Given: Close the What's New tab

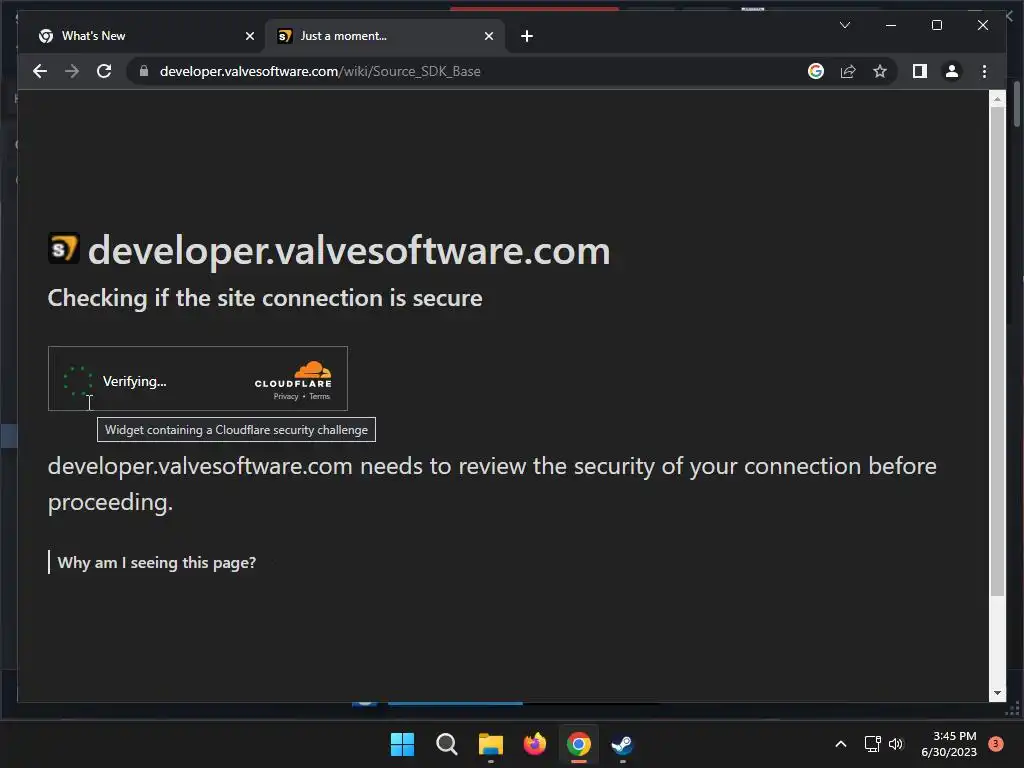Looking at the screenshot, I should pyautogui.click(x=249, y=36).
